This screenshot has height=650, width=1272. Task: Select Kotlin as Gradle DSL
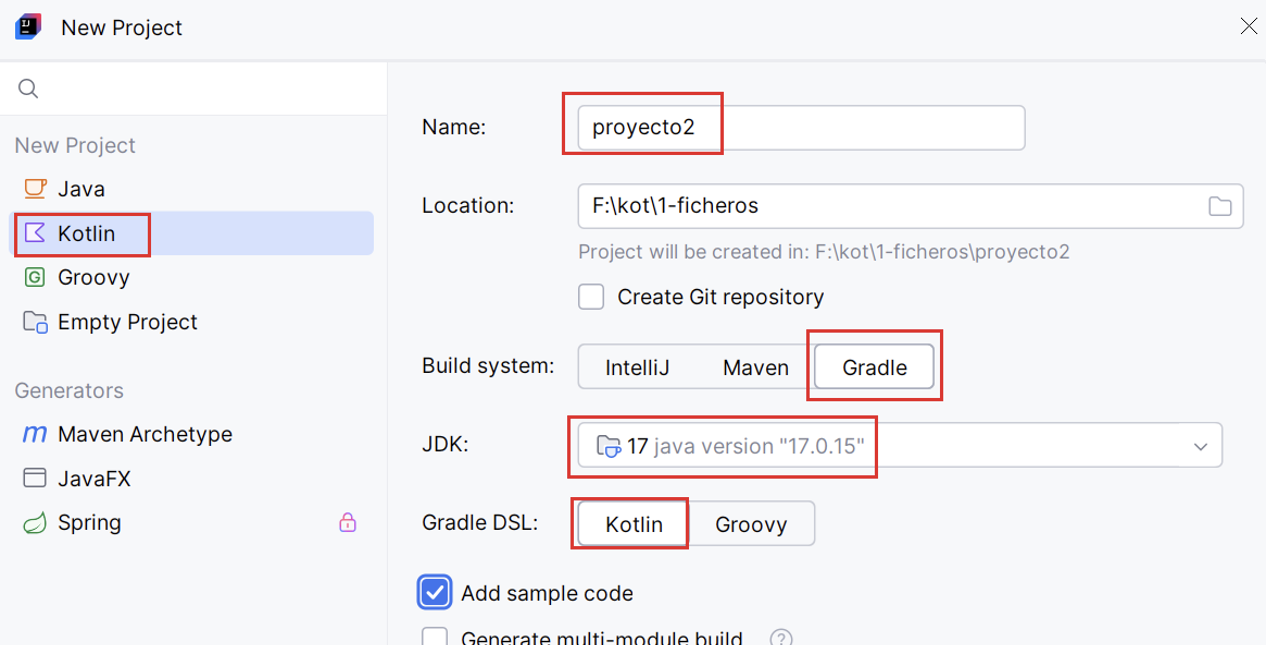point(634,524)
